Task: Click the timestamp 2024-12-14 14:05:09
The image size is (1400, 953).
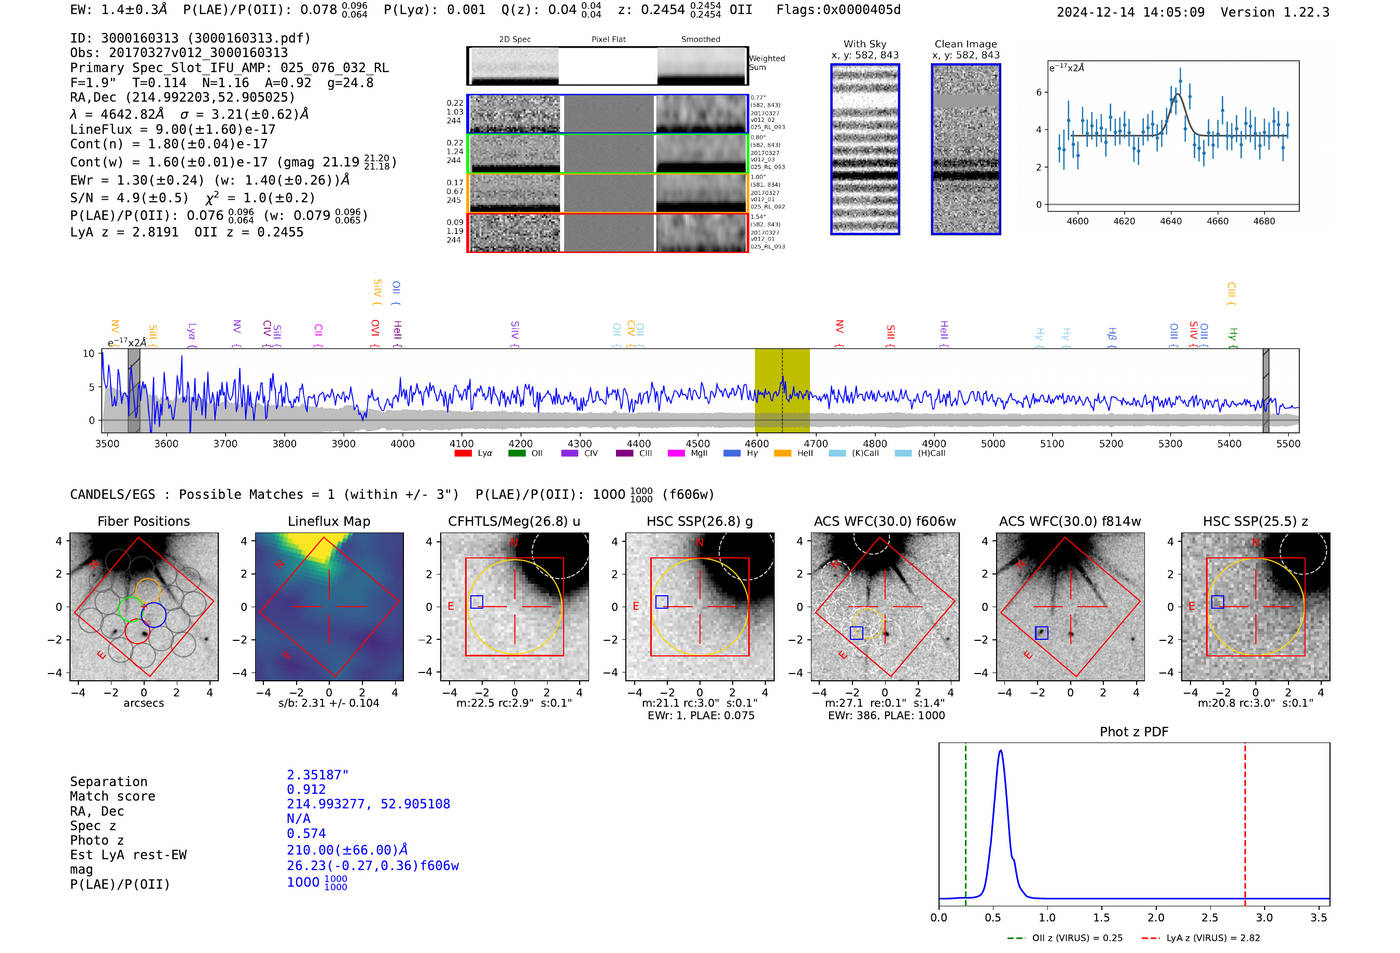Action: pyautogui.click(x=1131, y=12)
